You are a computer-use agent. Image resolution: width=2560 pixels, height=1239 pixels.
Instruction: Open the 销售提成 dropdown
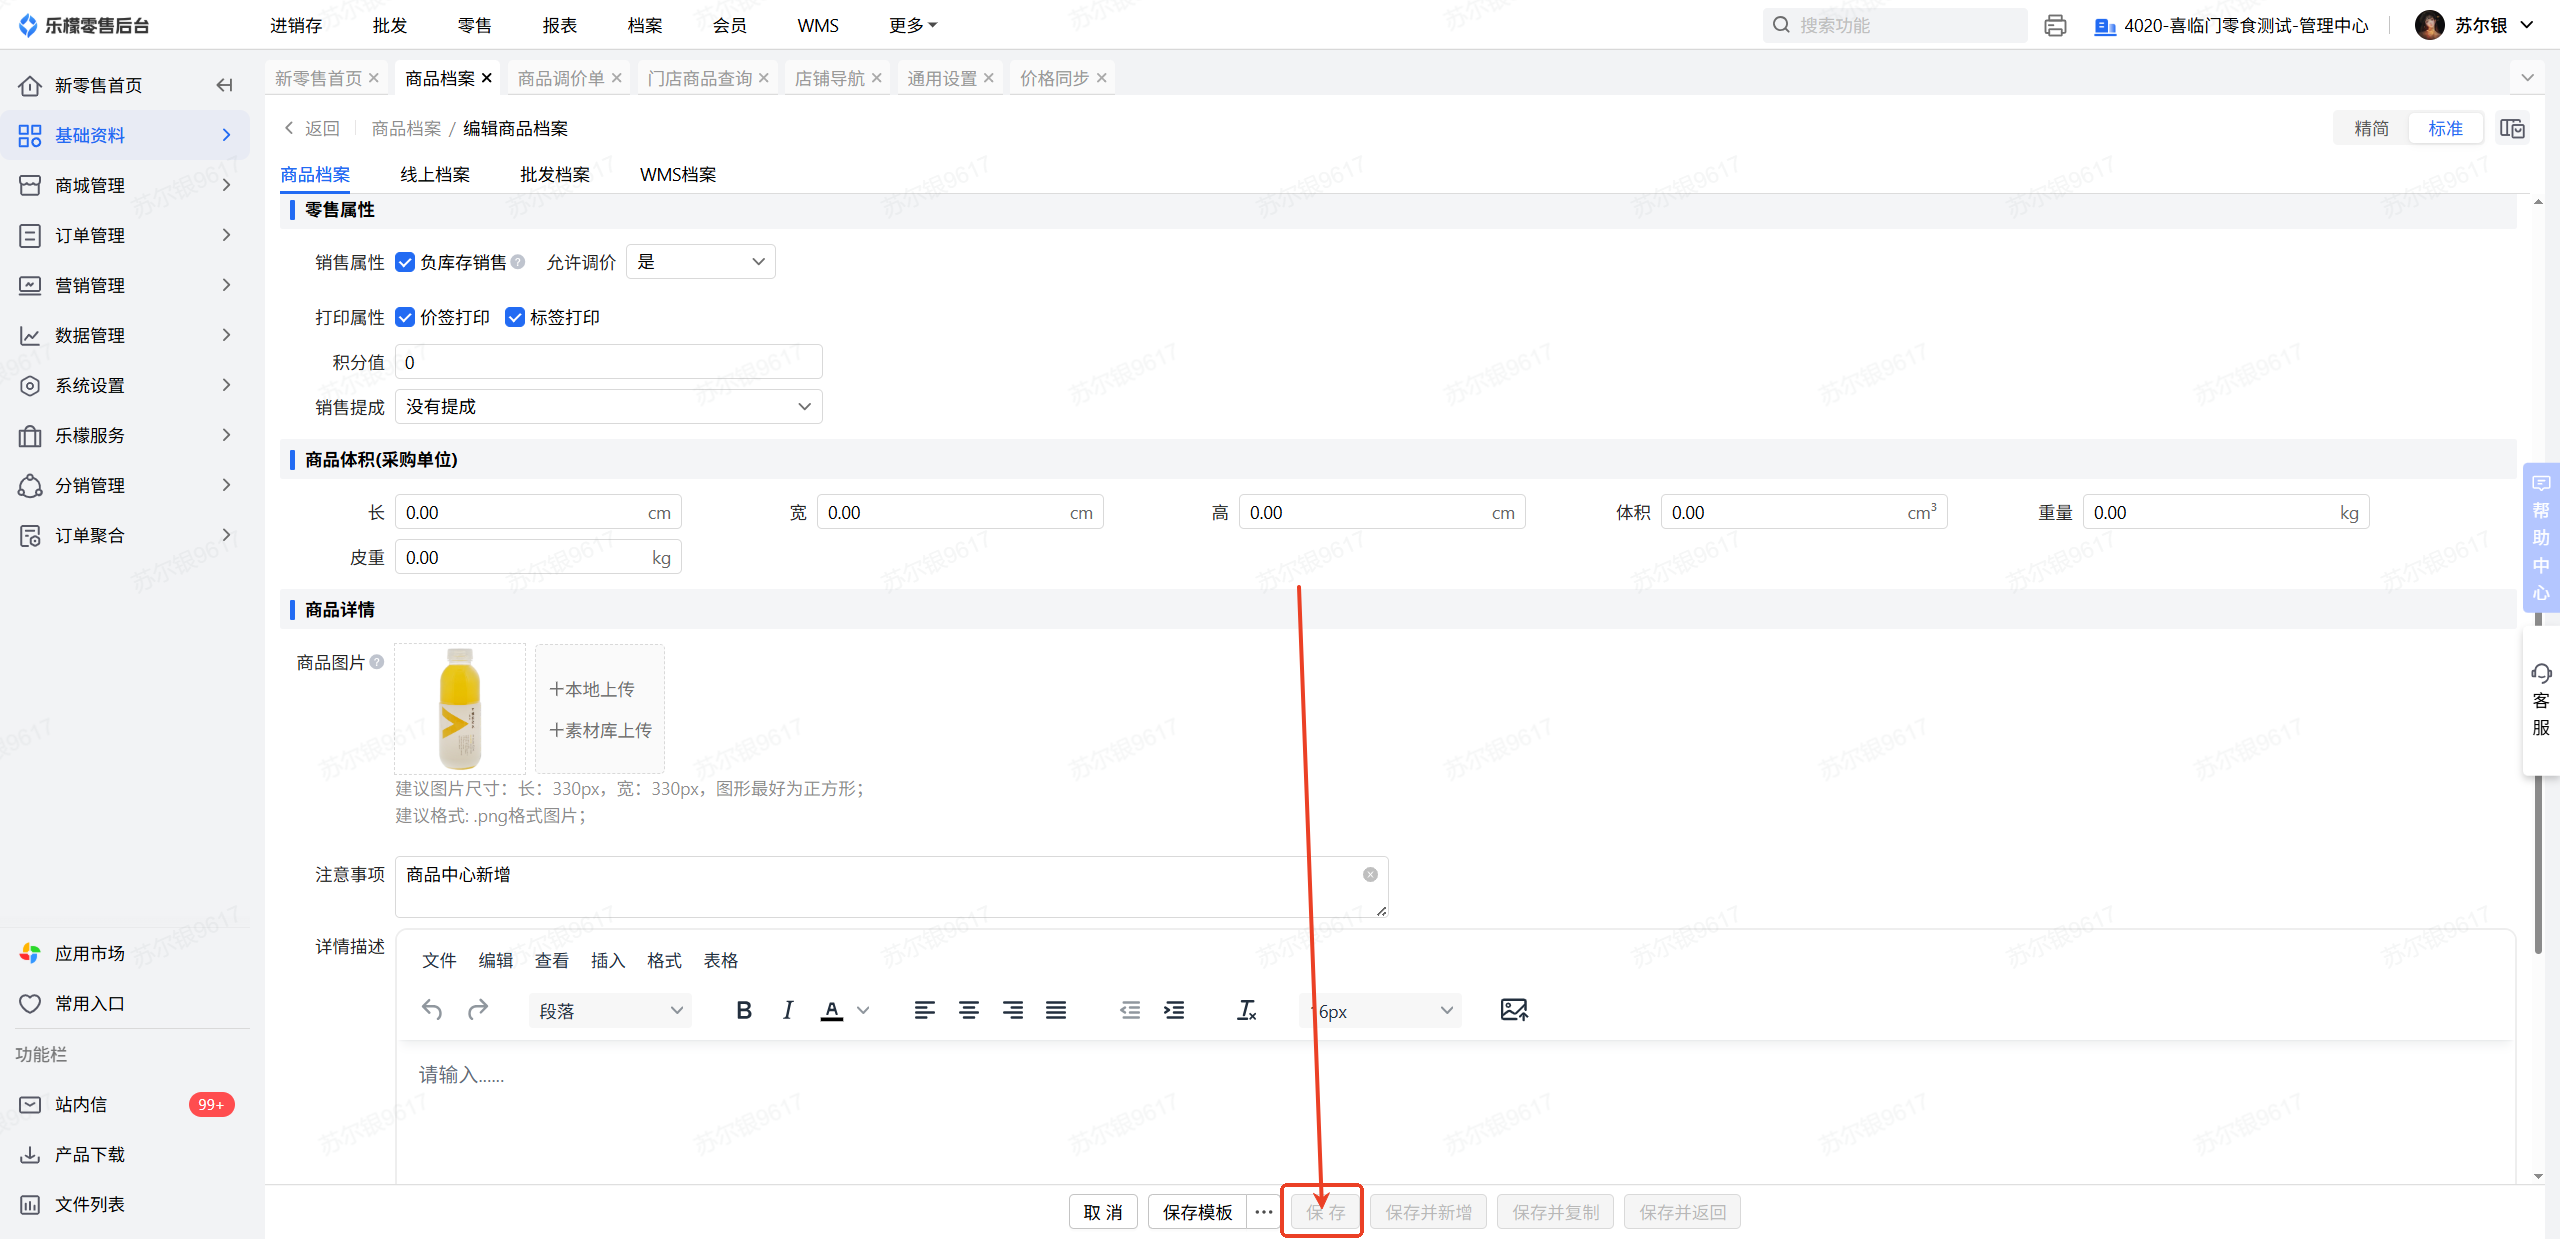tap(608, 407)
